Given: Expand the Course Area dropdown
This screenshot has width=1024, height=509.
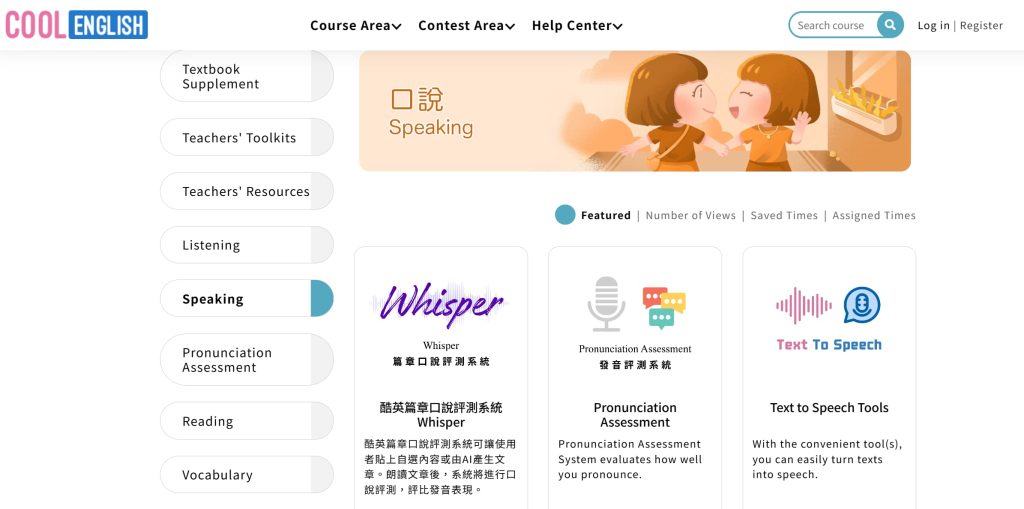Looking at the screenshot, I should coord(356,25).
